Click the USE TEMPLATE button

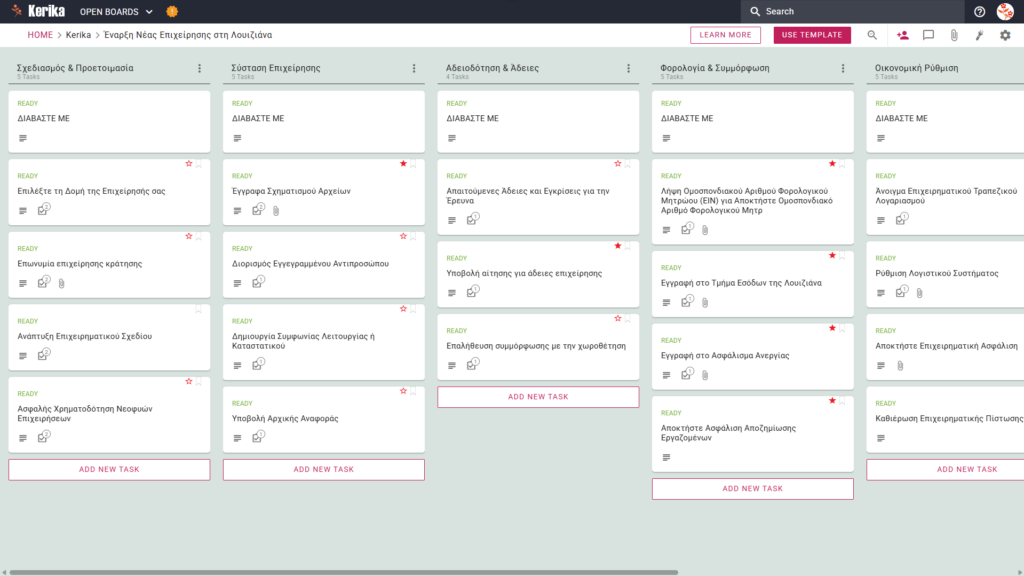[x=812, y=35]
